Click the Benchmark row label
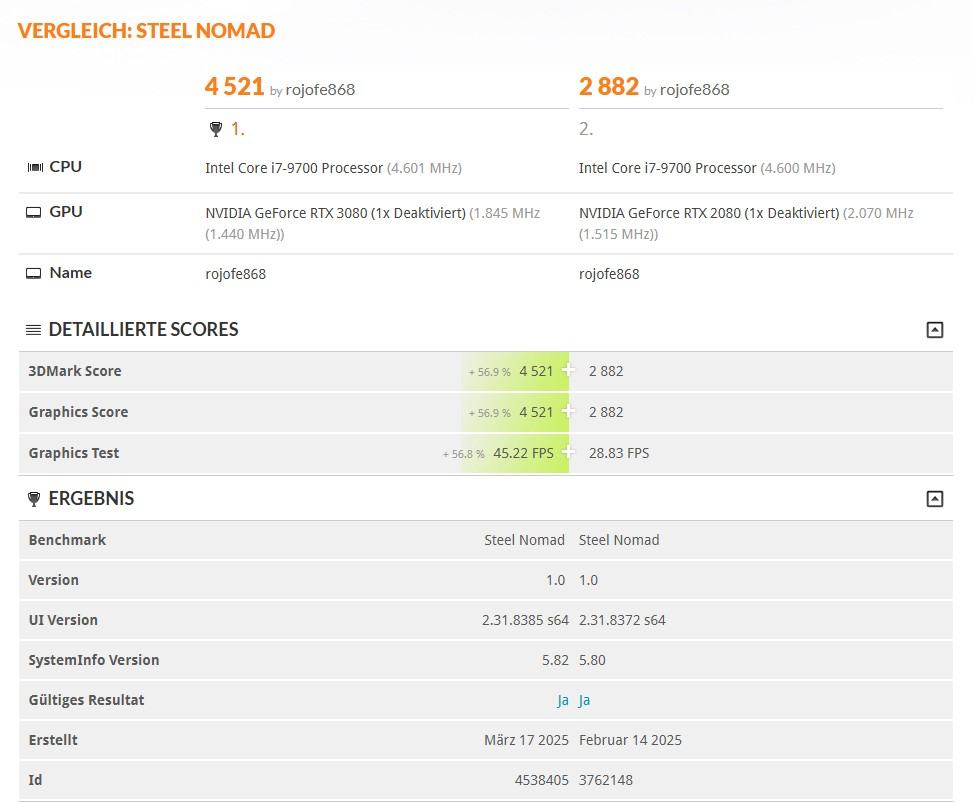 click(68, 540)
